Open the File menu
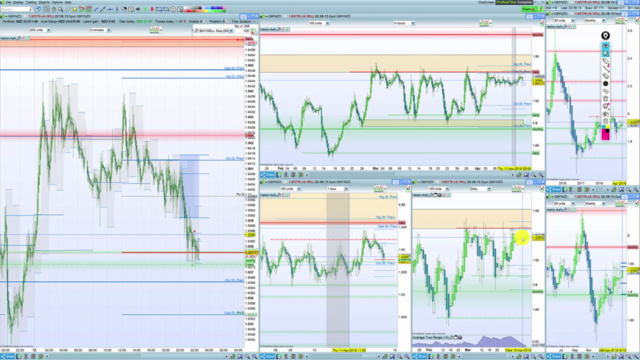Screen dimensions: 640x360 tap(8, 2)
